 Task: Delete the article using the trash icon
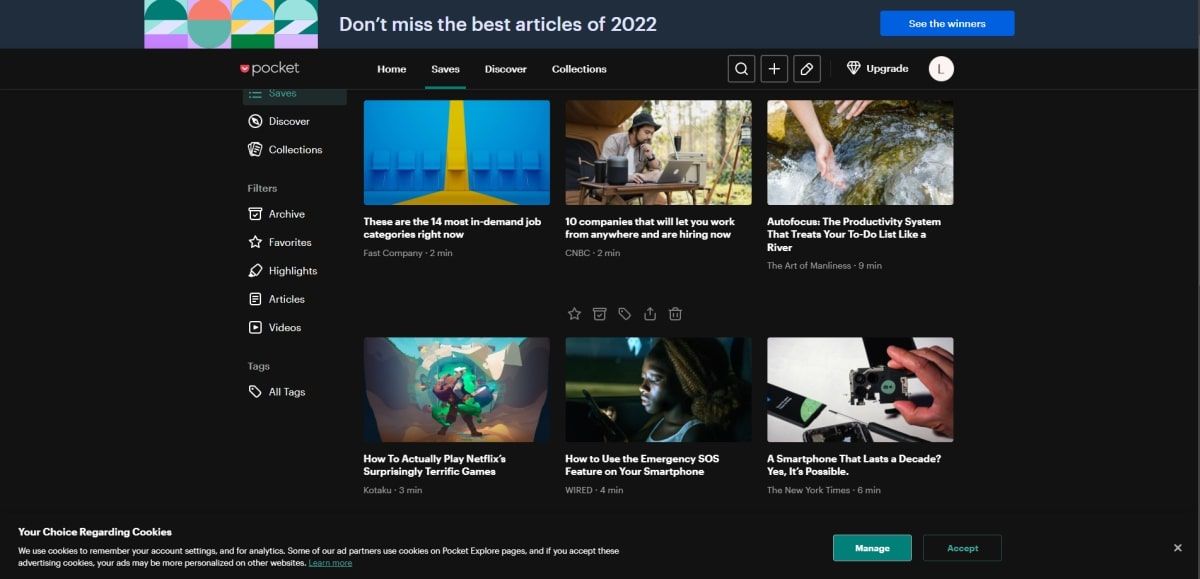pos(675,314)
